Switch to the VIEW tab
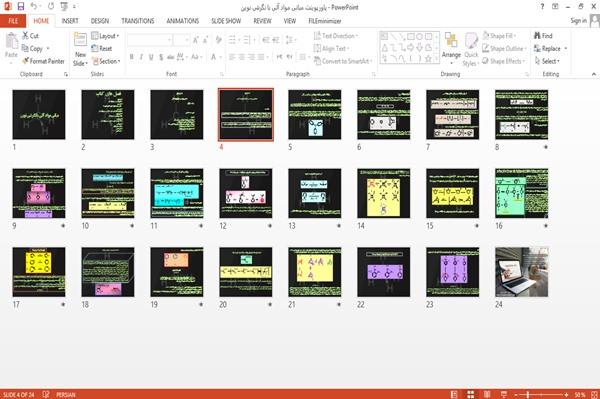Screen dimensions: 600x399 tap(290, 21)
